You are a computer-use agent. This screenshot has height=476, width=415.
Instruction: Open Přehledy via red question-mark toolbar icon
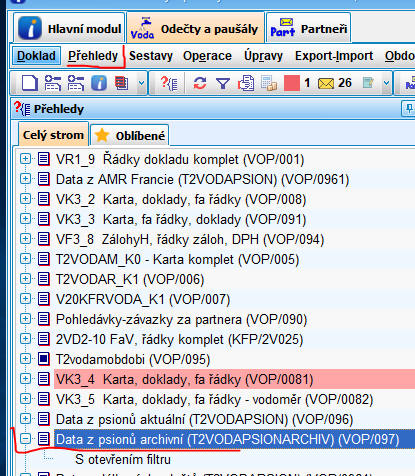[x=169, y=83]
